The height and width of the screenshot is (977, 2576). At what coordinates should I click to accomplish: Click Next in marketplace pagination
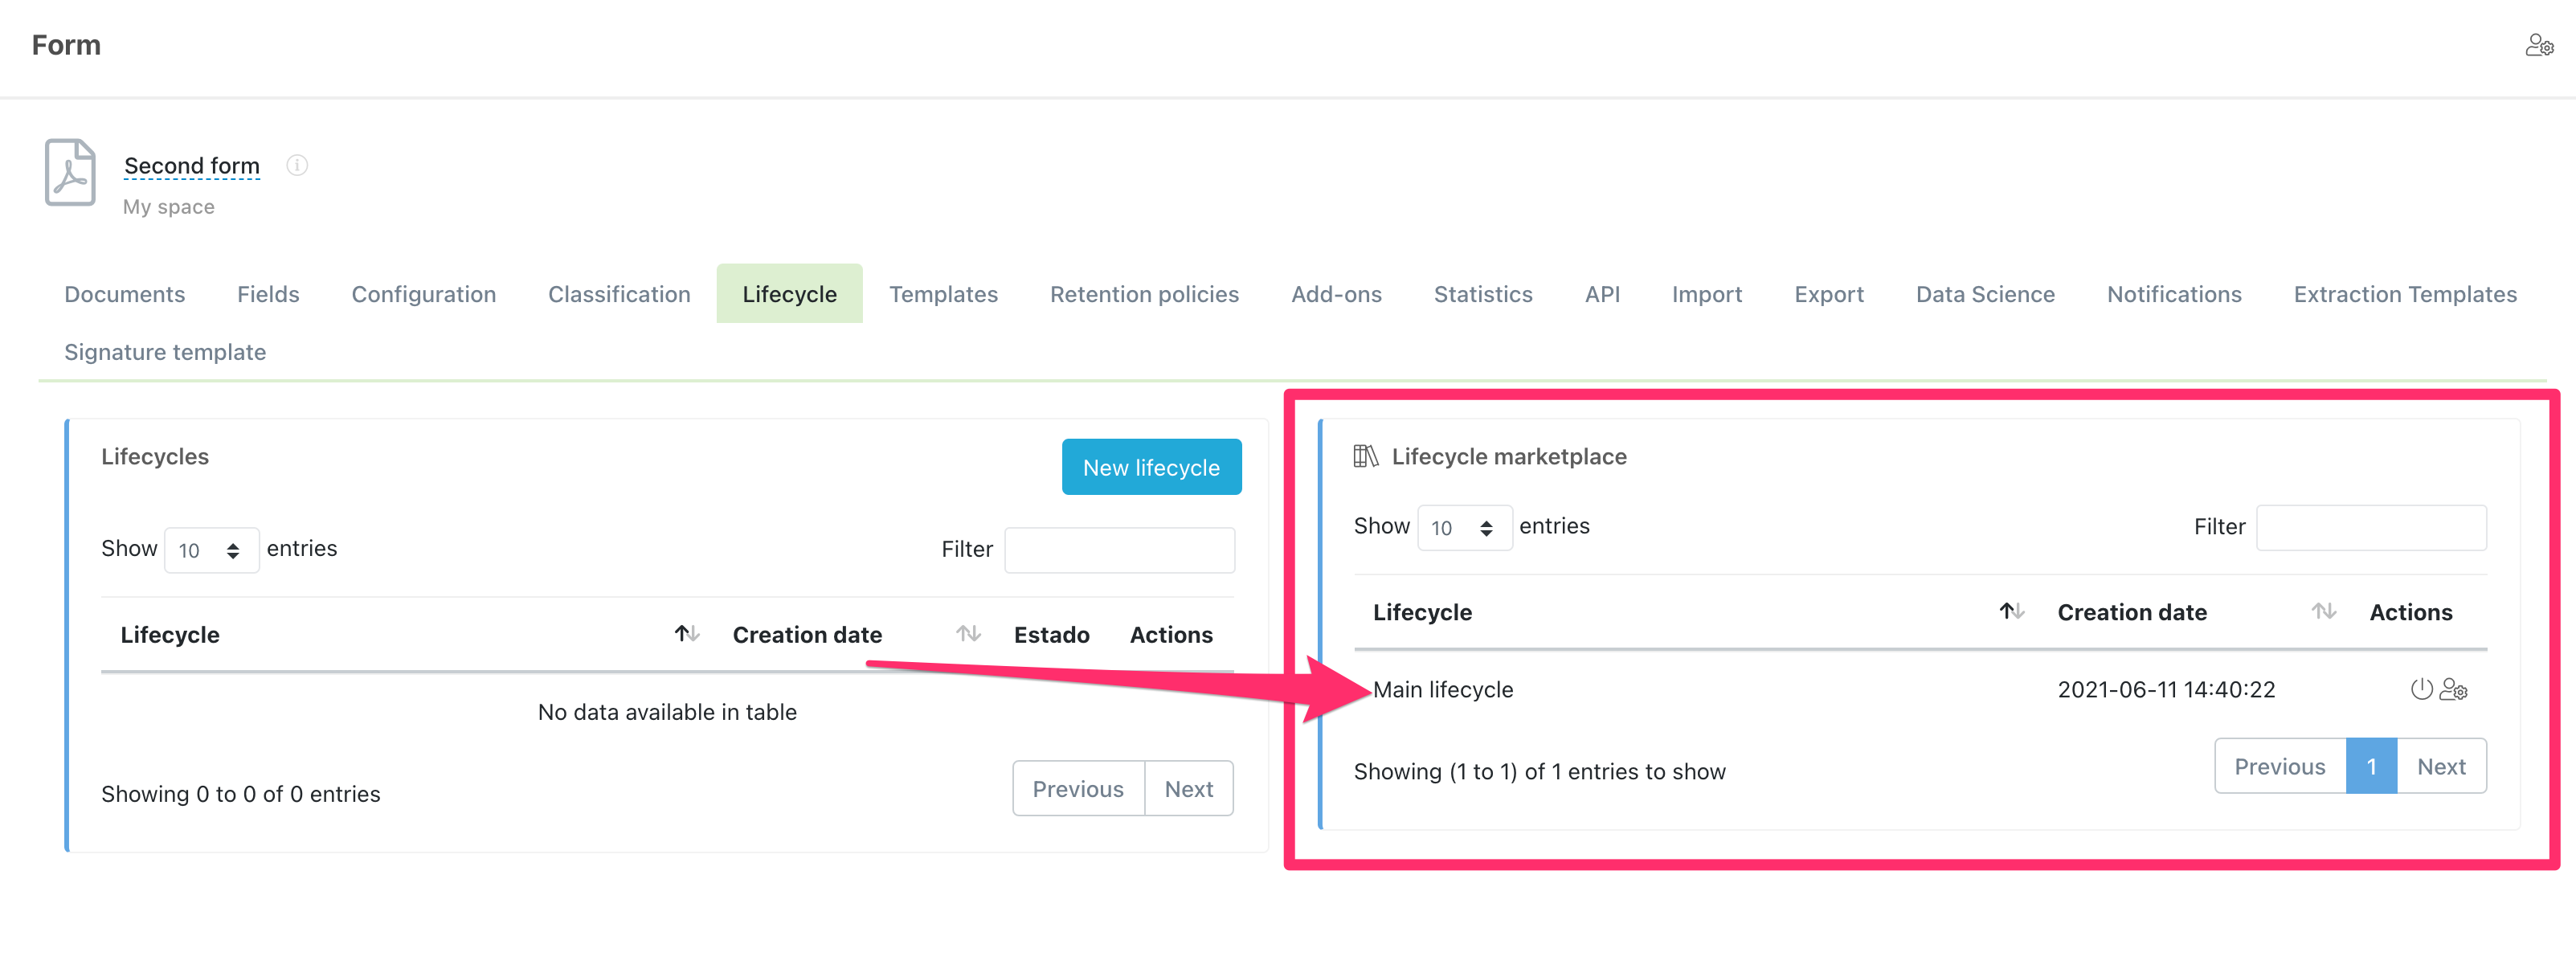click(2441, 766)
